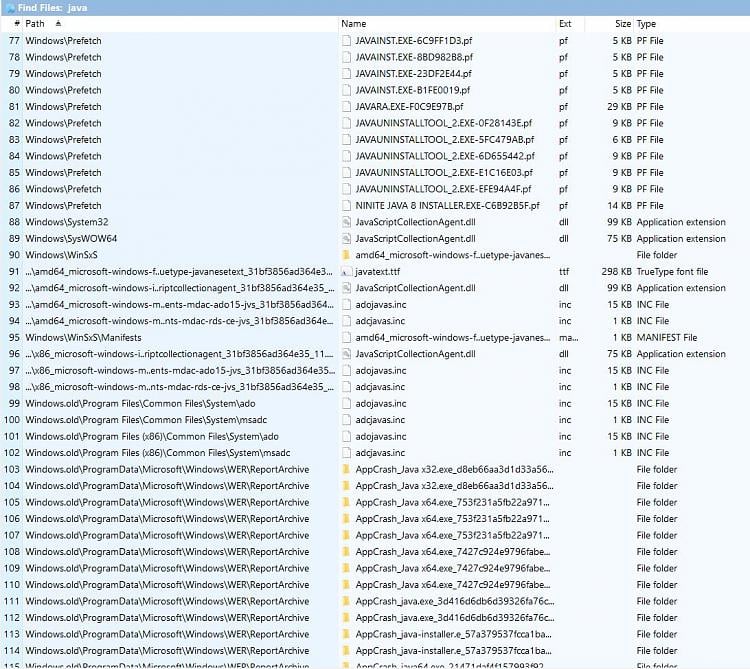Click the 14 KB size cell

(x=619, y=206)
